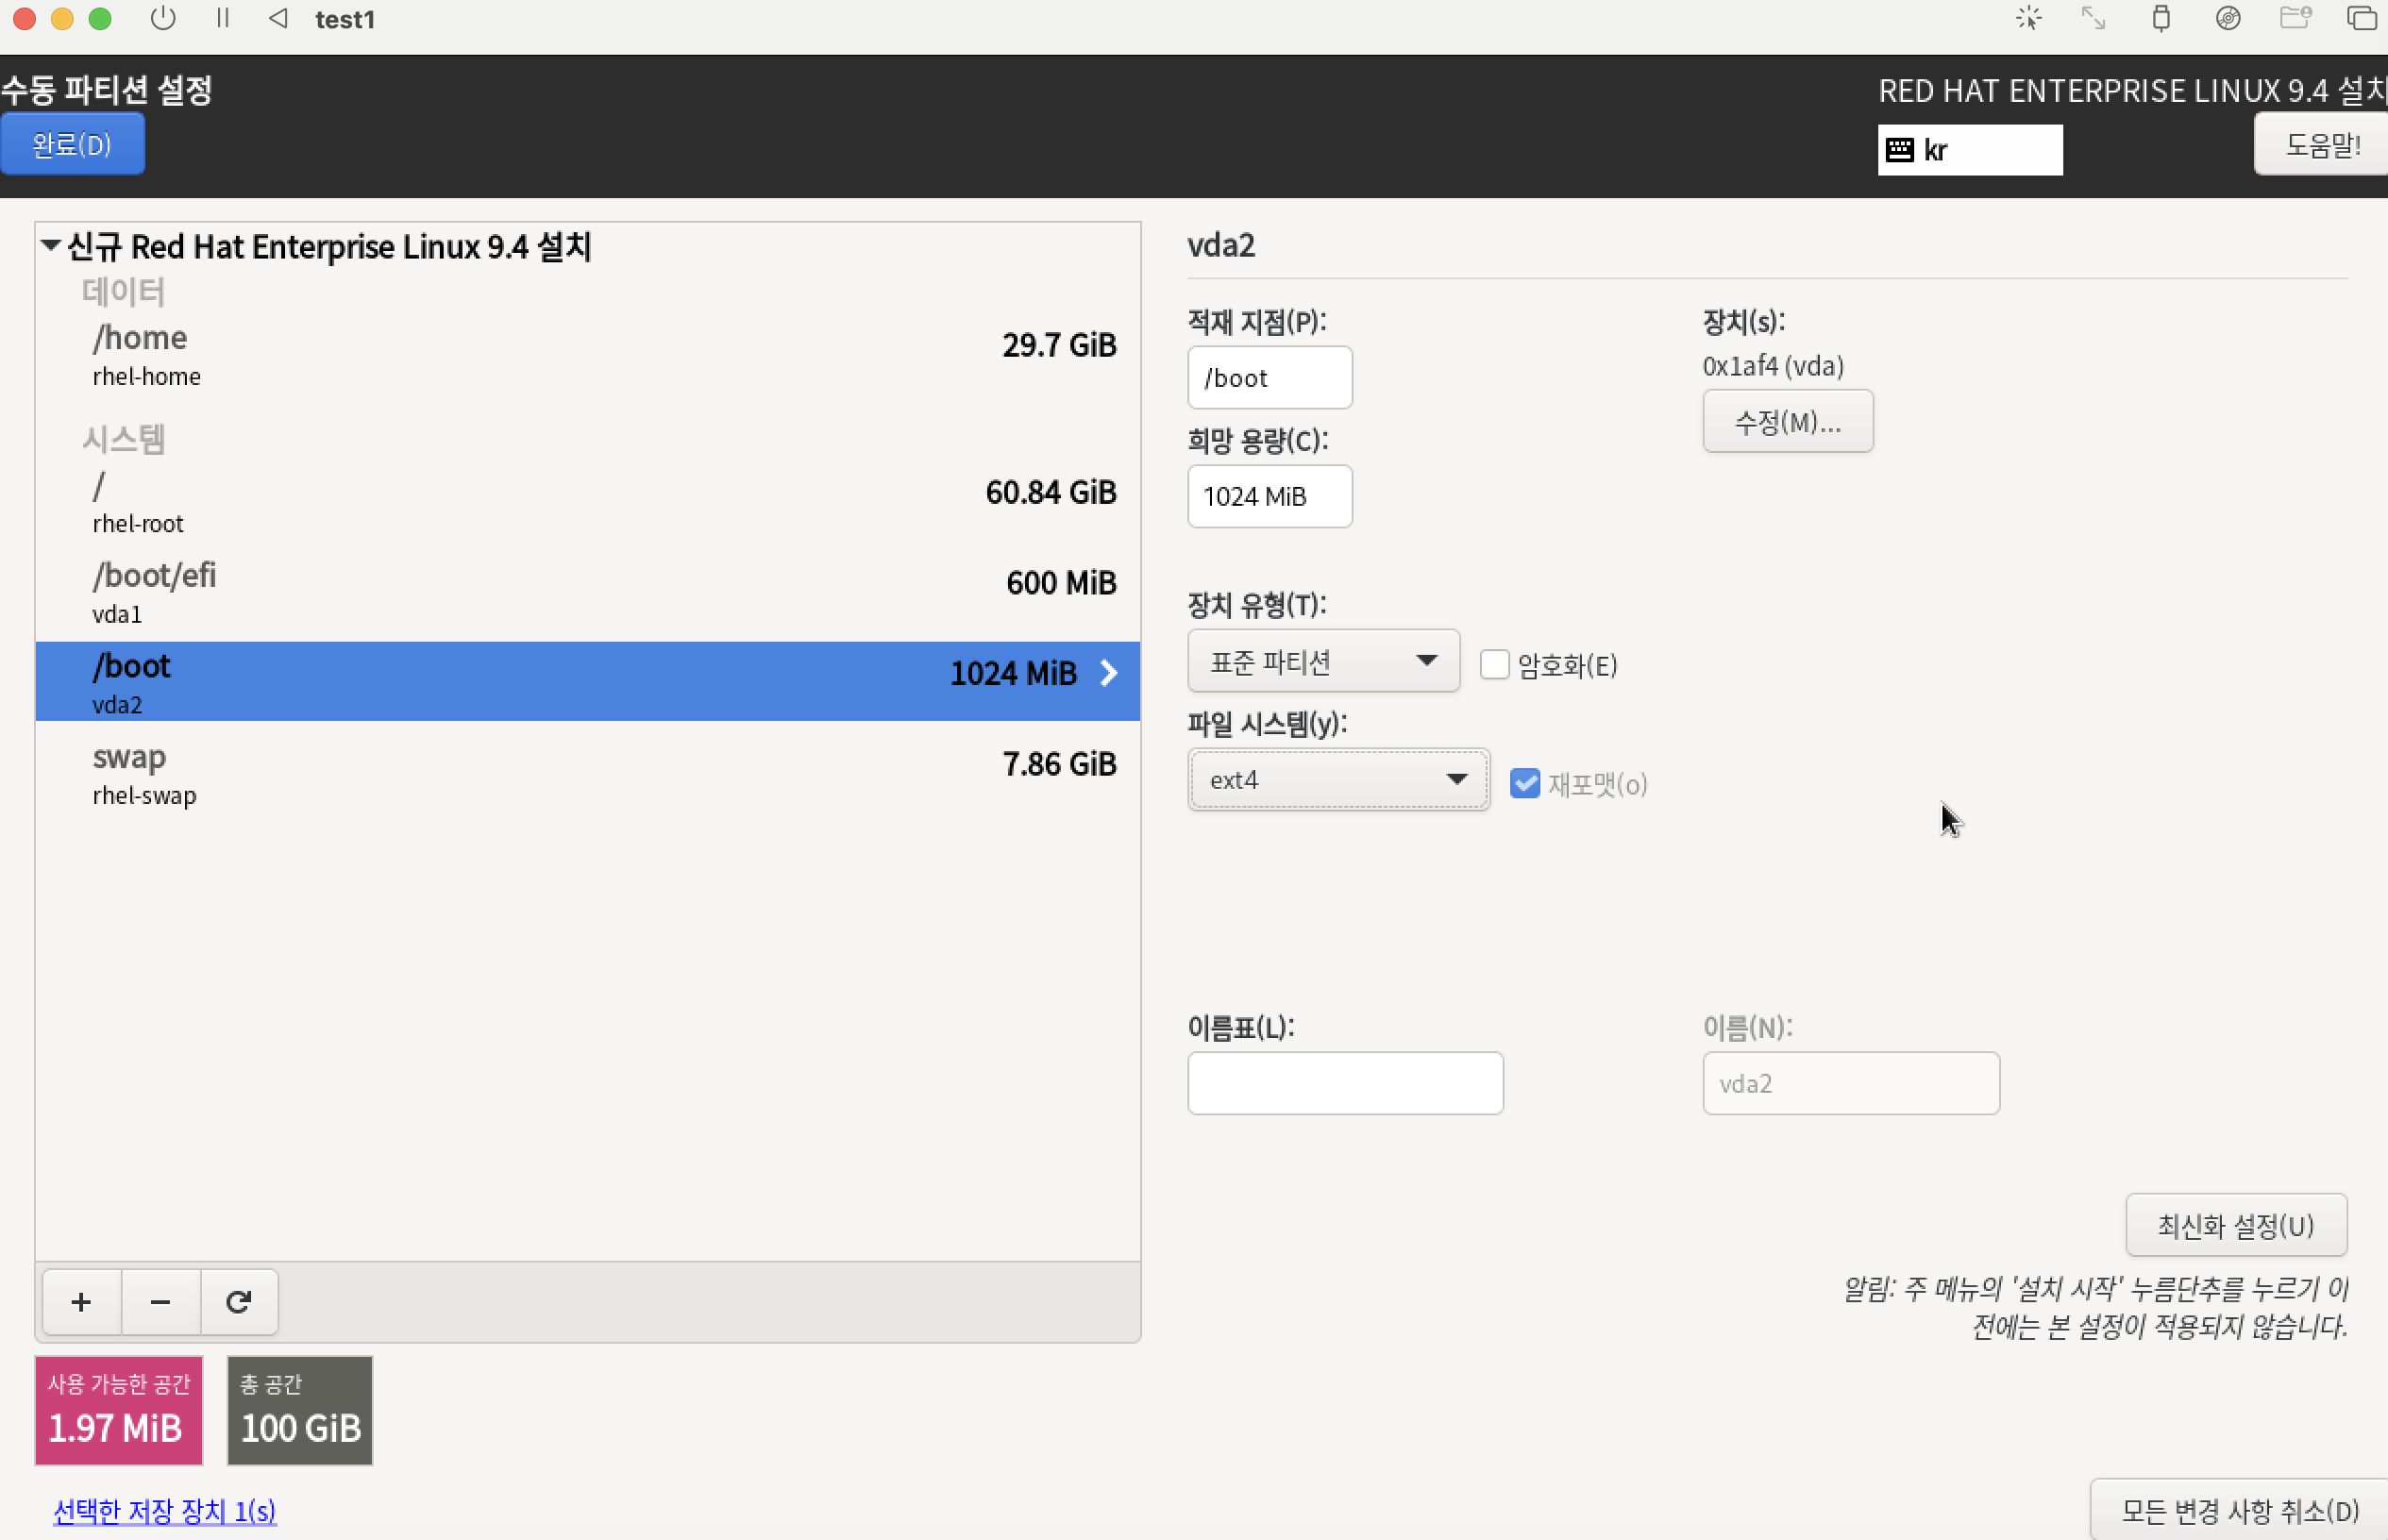Open the shared folder icon in the title bar
Image resolution: width=2388 pixels, height=1540 pixels.
point(2294,19)
